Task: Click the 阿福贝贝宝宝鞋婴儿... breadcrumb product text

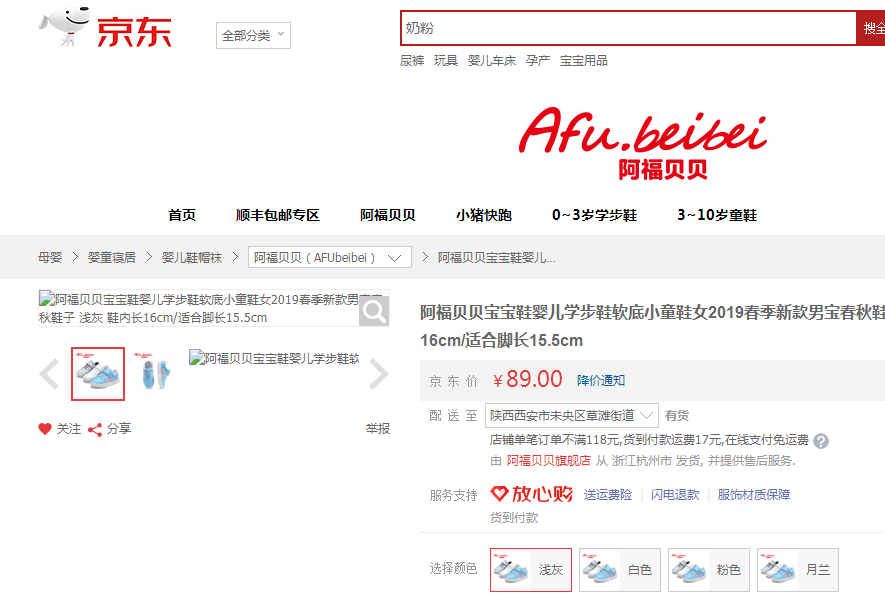Action: (497, 258)
